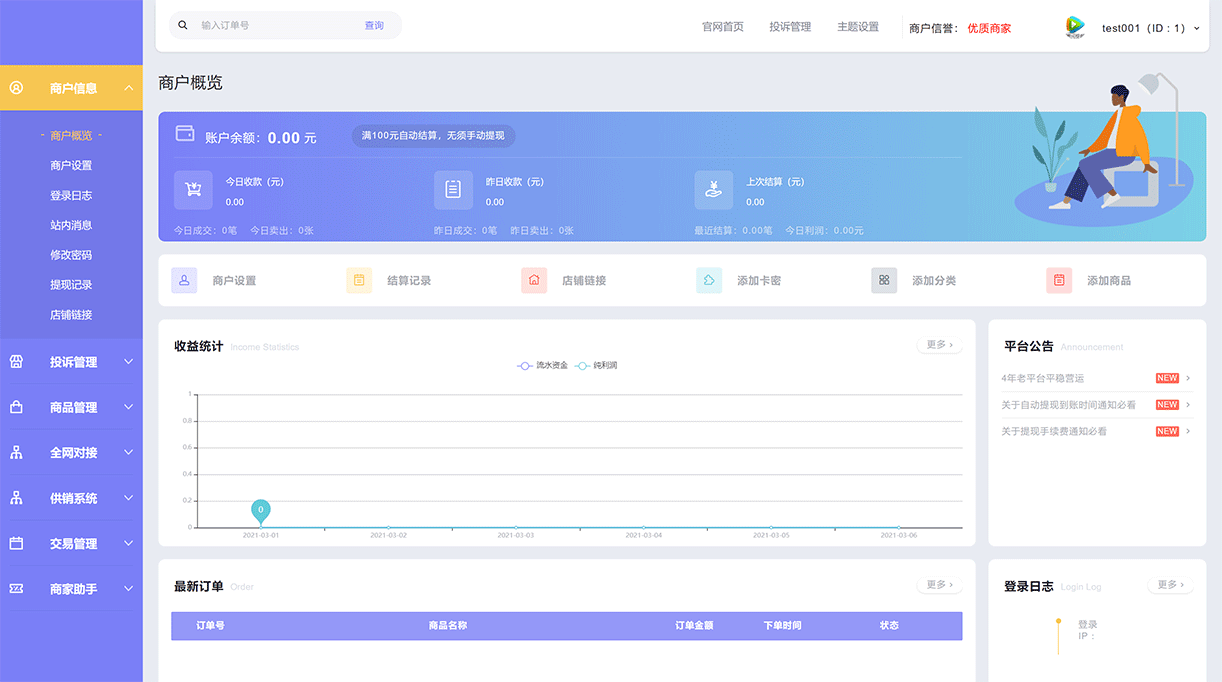Click the 投诉管理 sidebar icon

(x=17, y=362)
